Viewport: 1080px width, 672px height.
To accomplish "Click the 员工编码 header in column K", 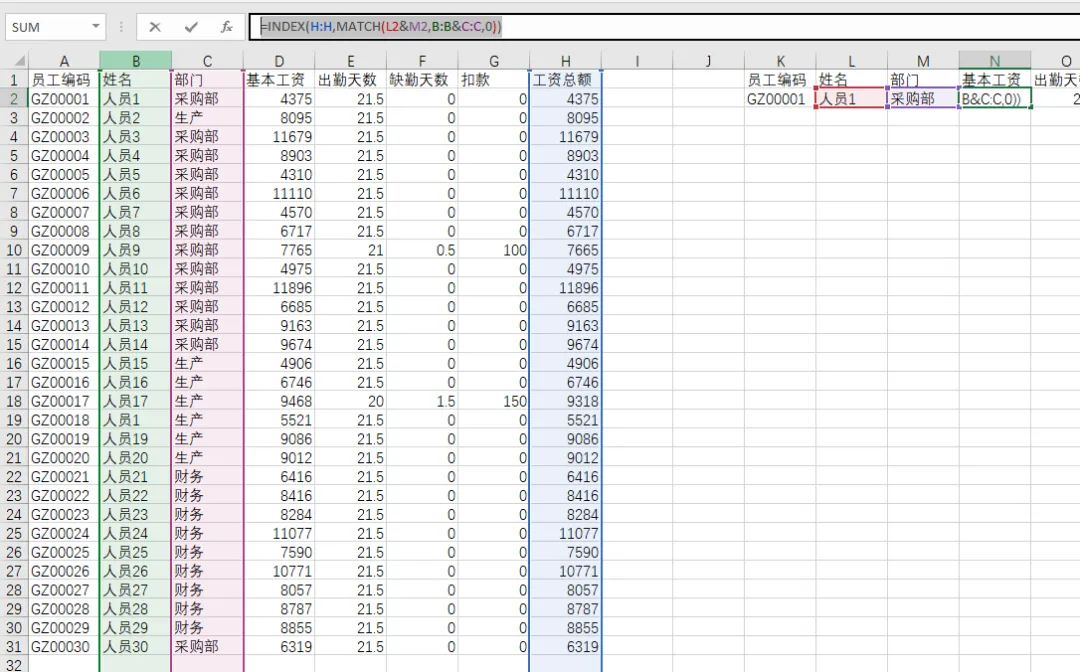I will pos(780,80).
